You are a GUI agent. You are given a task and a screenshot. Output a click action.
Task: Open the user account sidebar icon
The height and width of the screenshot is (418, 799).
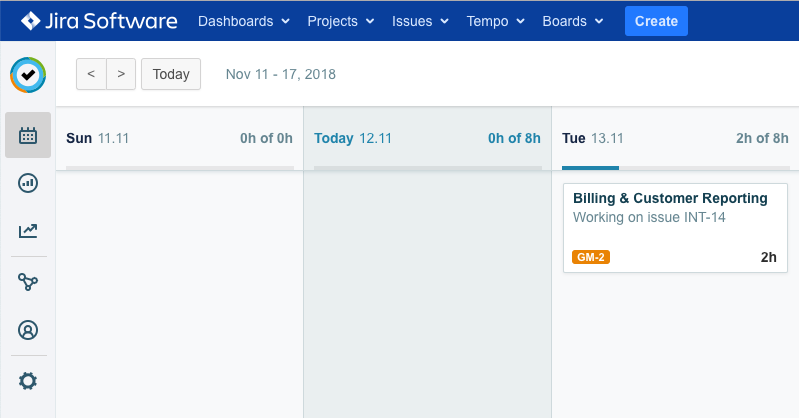pyautogui.click(x=28, y=330)
